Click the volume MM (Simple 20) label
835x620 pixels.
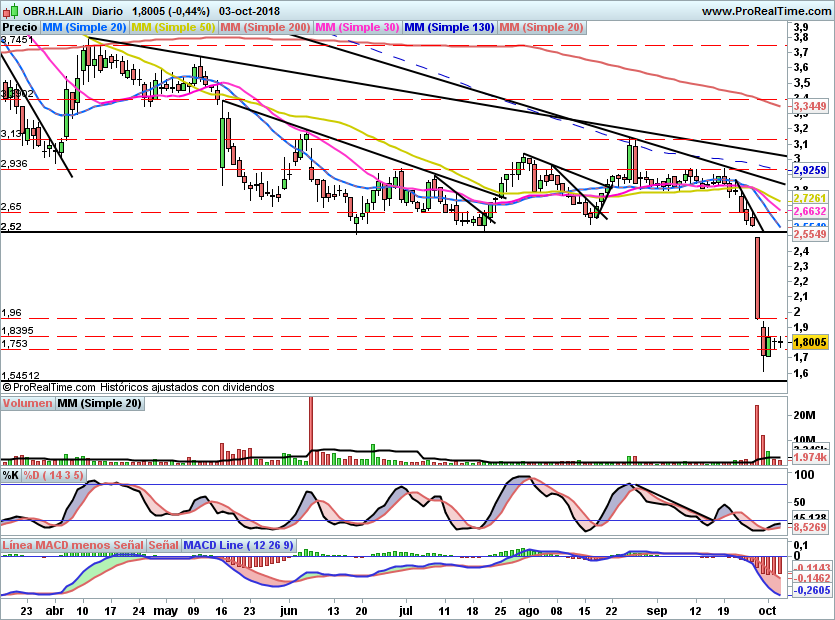[100, 403]
